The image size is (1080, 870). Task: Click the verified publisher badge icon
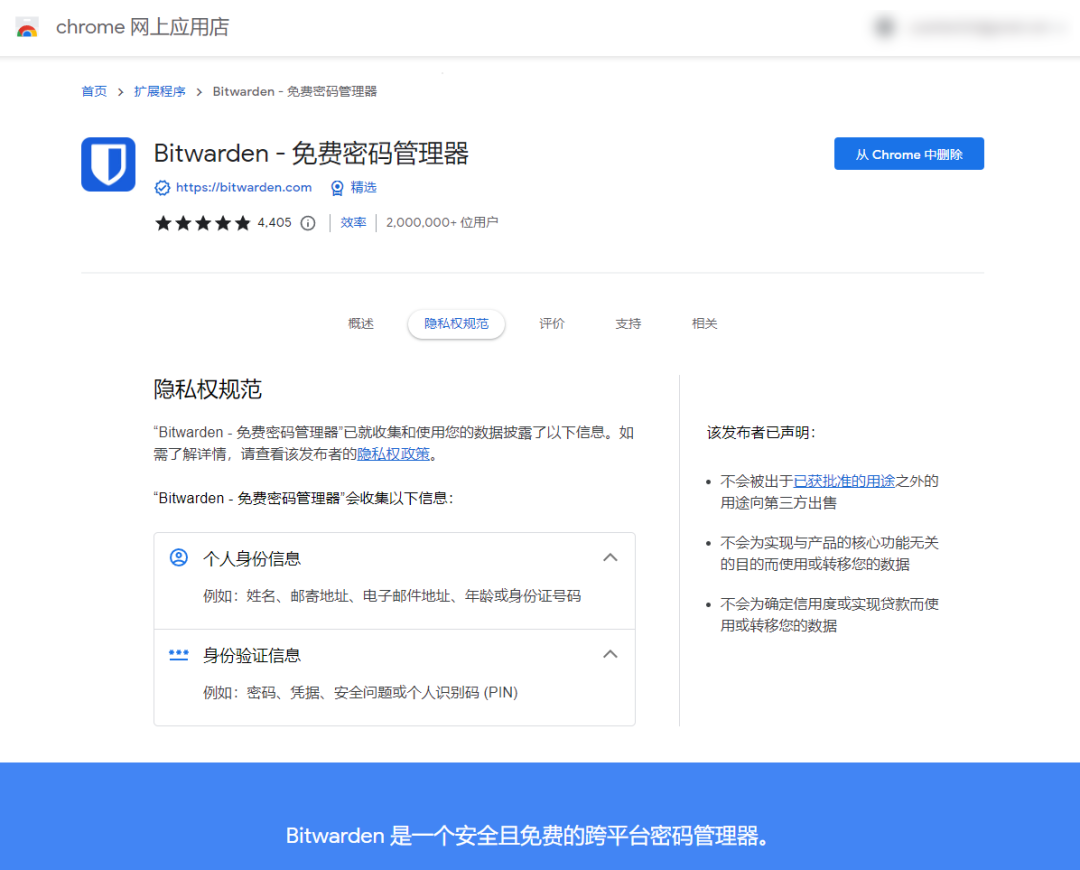(x=162, y=187)
